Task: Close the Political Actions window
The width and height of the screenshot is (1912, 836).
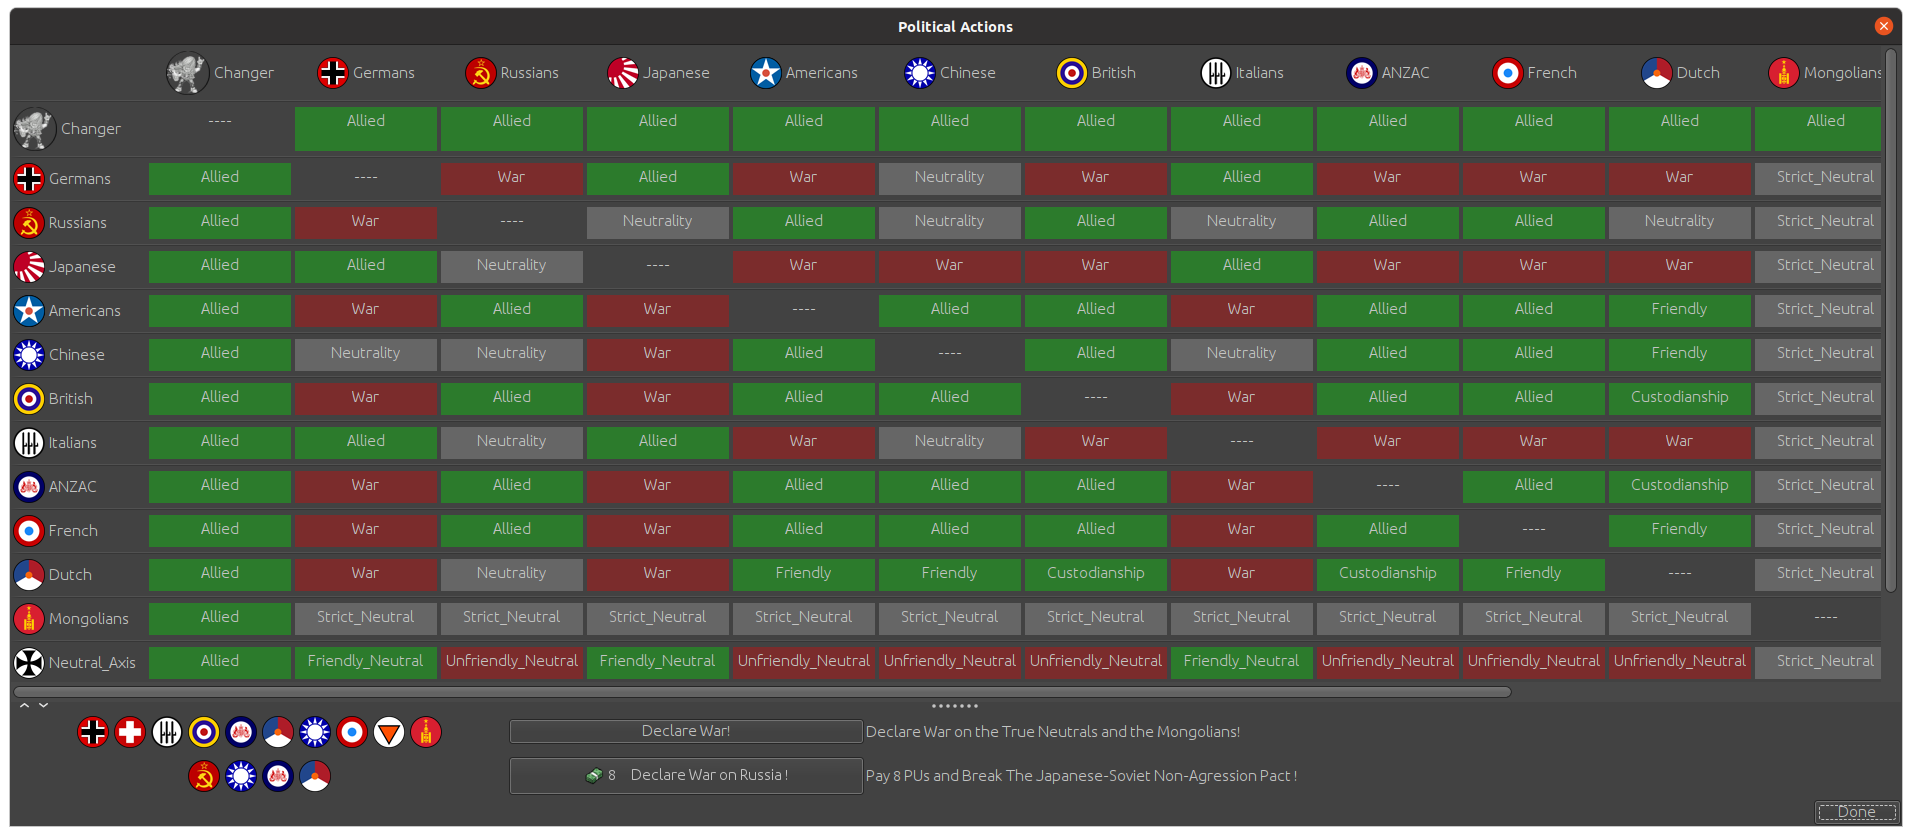Action: (1884, 26)
